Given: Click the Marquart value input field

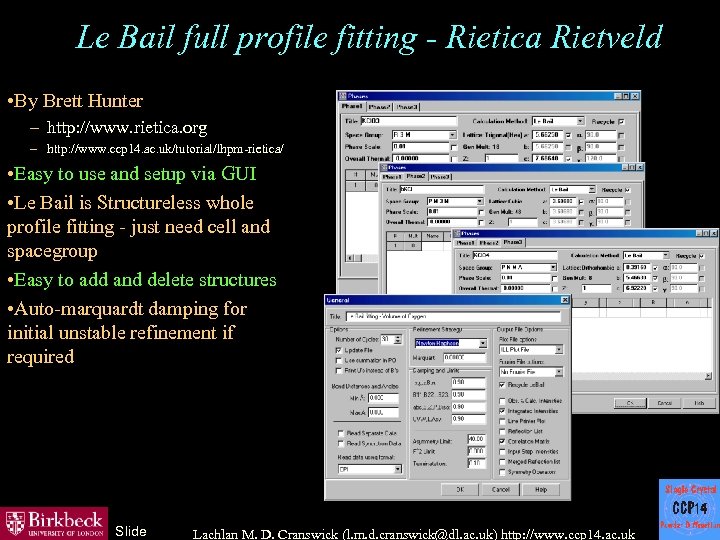Looking at the screenshot, I should pyautogui.click(x=464, y=357).
